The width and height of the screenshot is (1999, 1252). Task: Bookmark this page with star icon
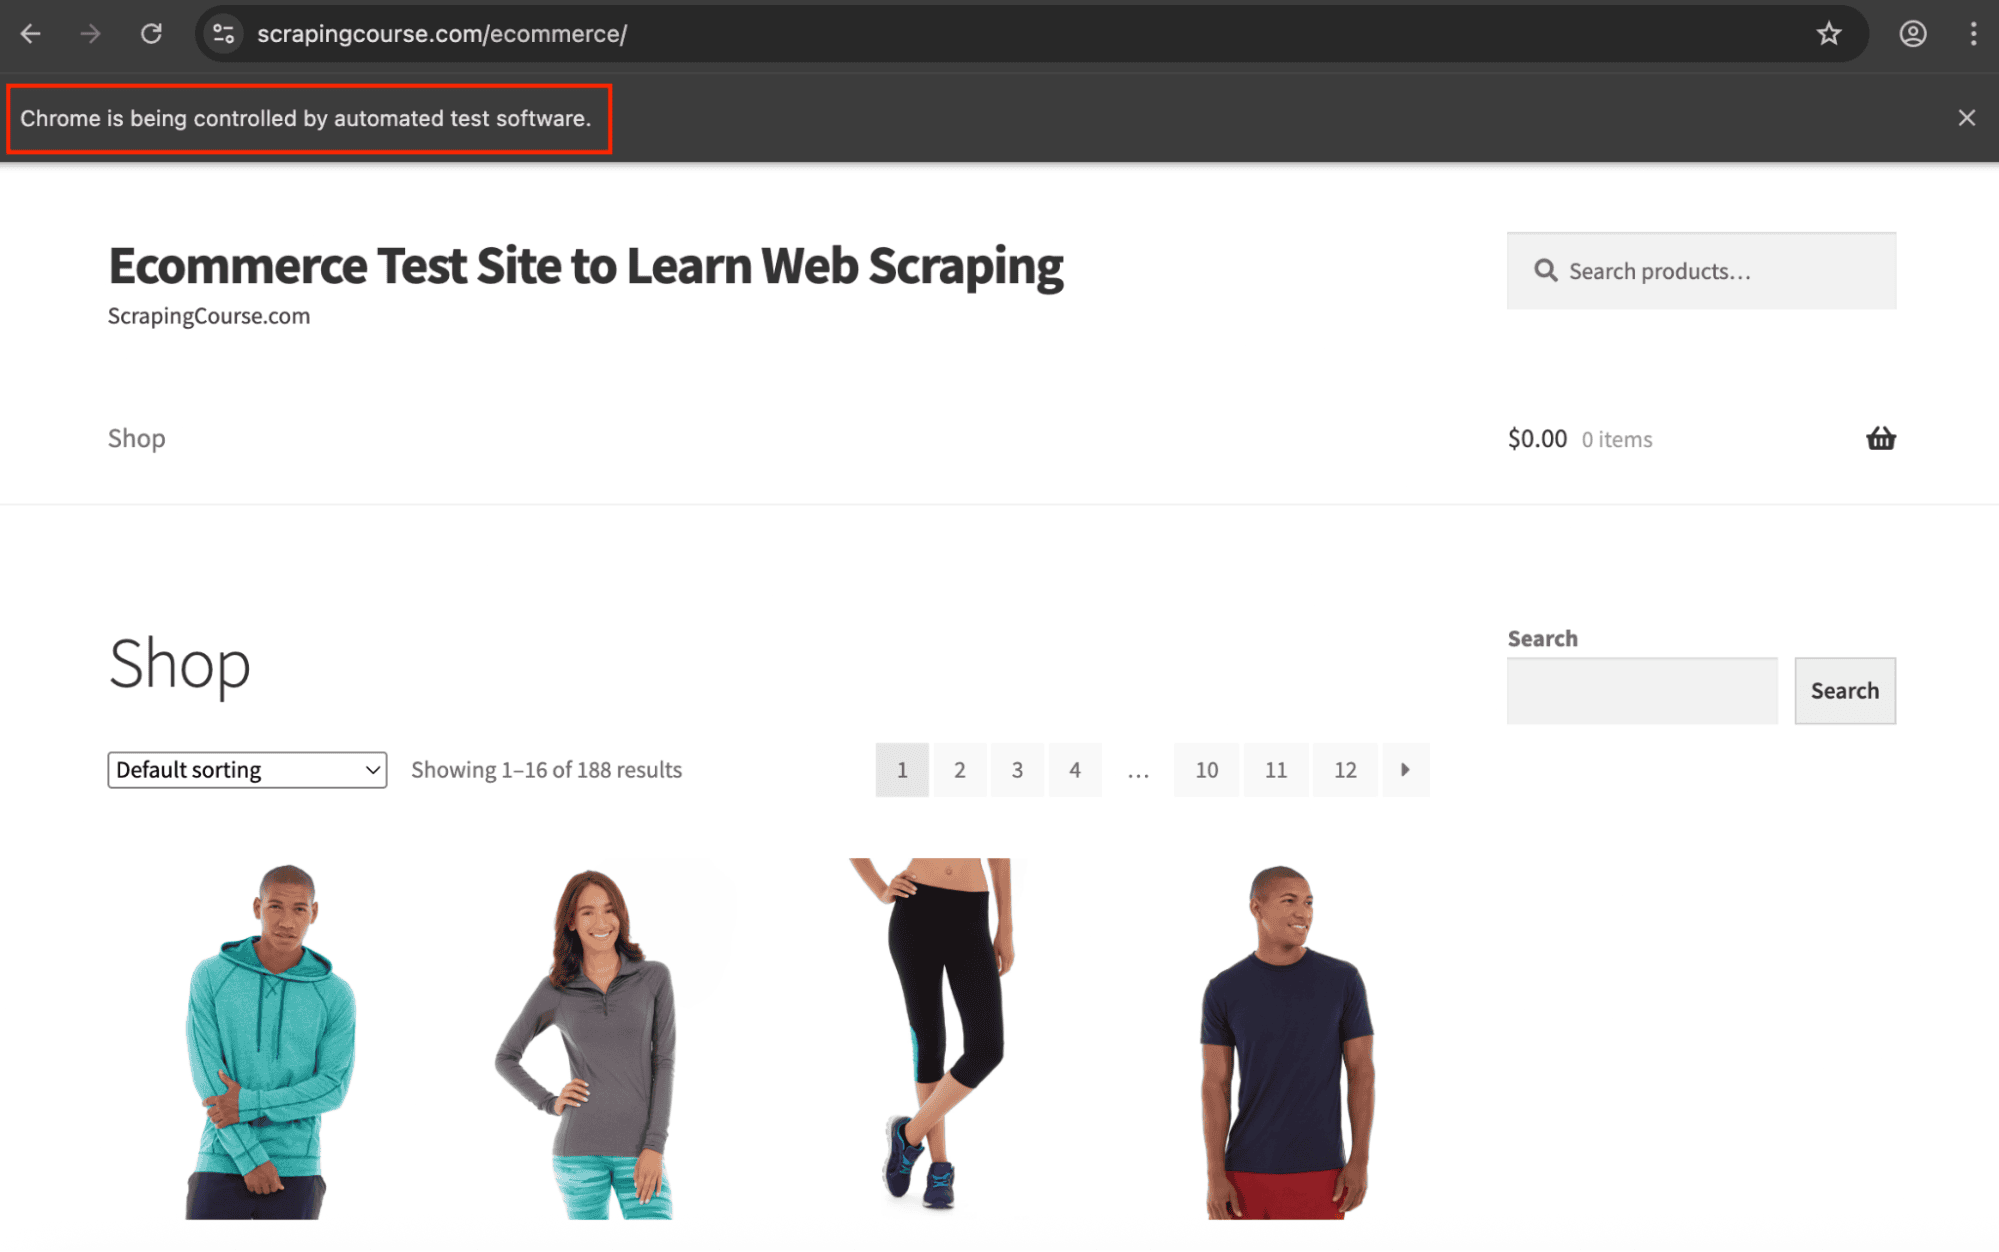tap(1828, 34)
